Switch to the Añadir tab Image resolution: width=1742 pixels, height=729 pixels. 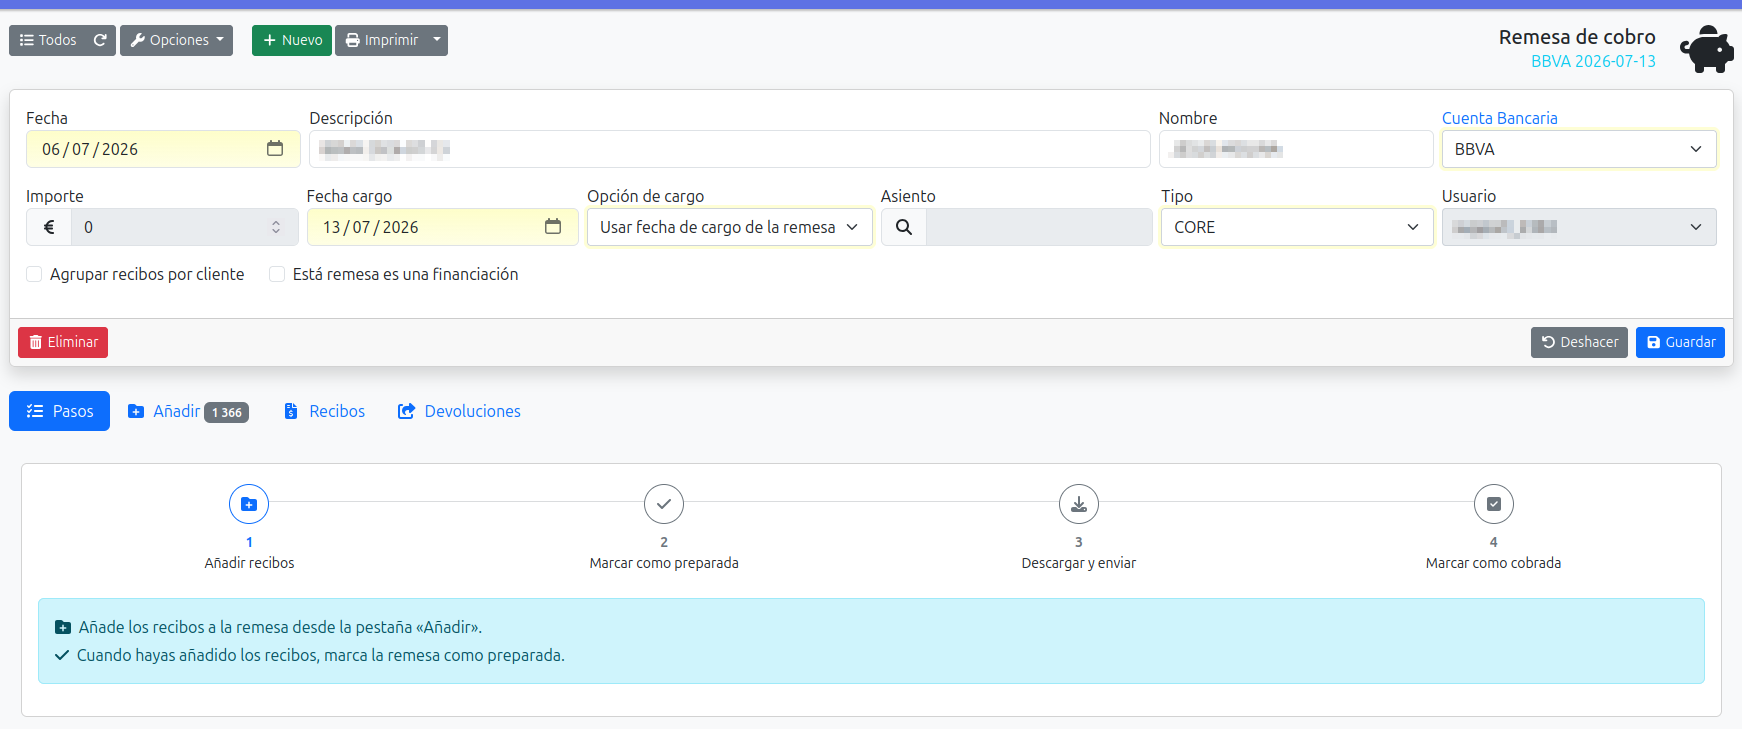tap(188, 411)
